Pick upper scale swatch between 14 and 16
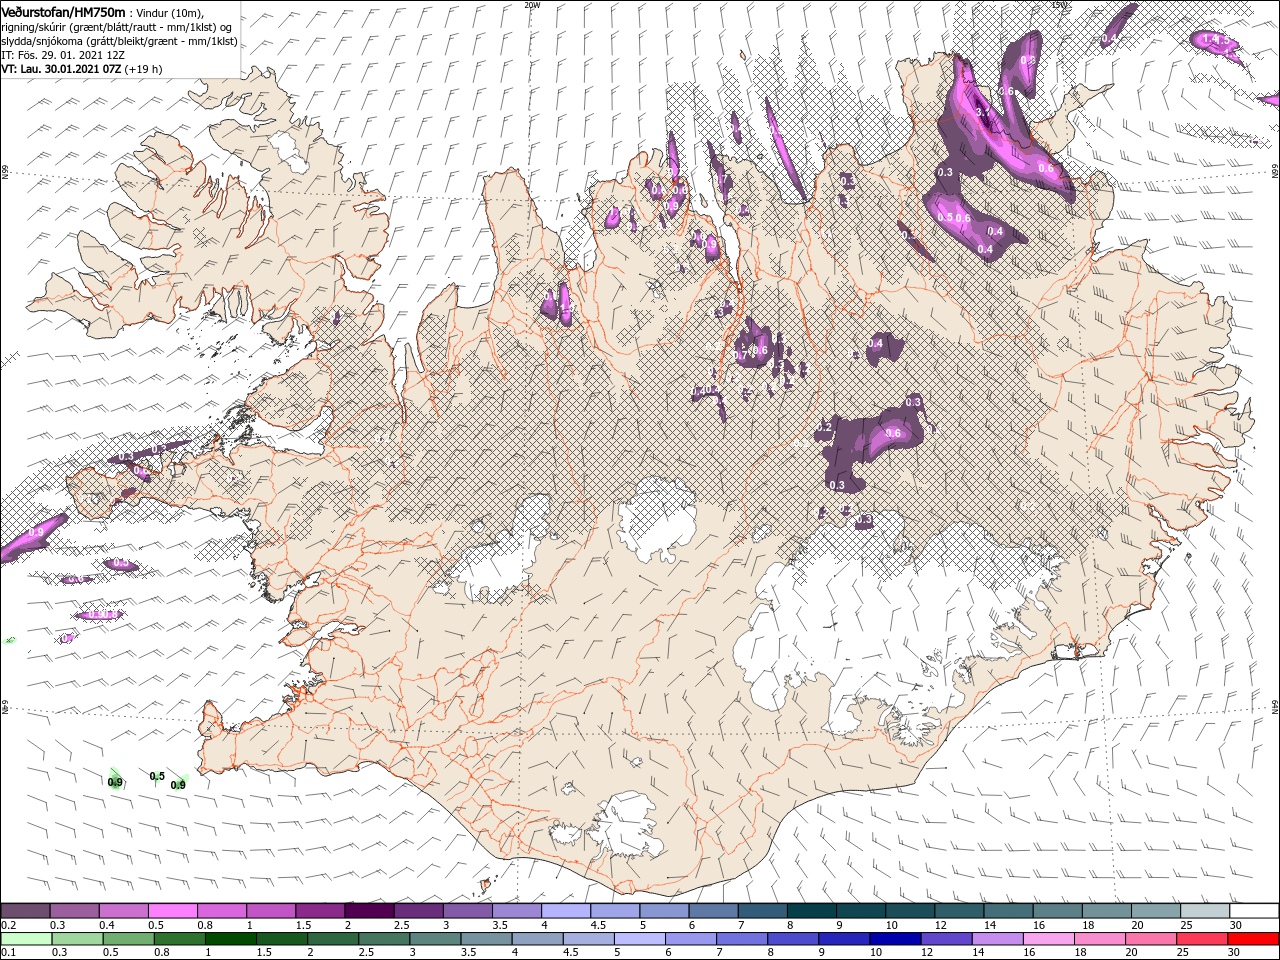 pos(1009,911)
